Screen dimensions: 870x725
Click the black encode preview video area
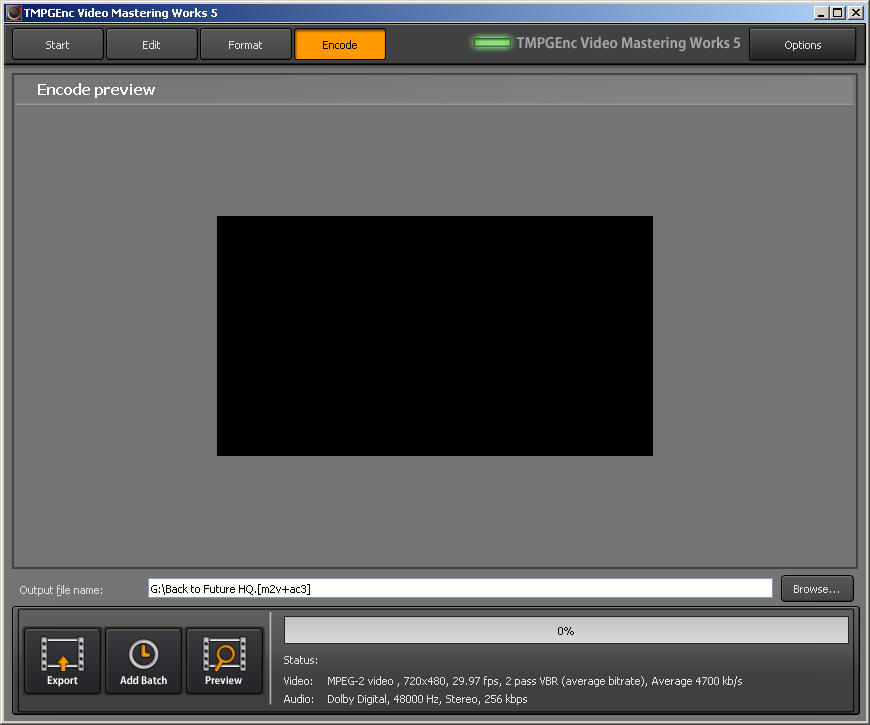click(x=435, y=336)
